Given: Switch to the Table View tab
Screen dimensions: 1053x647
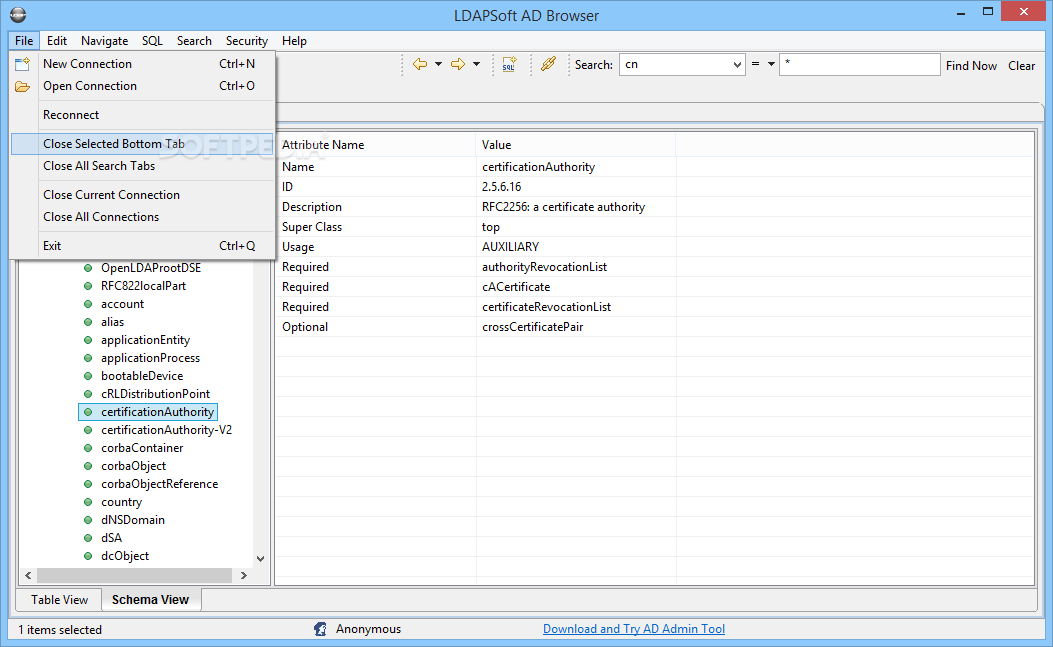Looking at the screenshot, I should (59, 599).
